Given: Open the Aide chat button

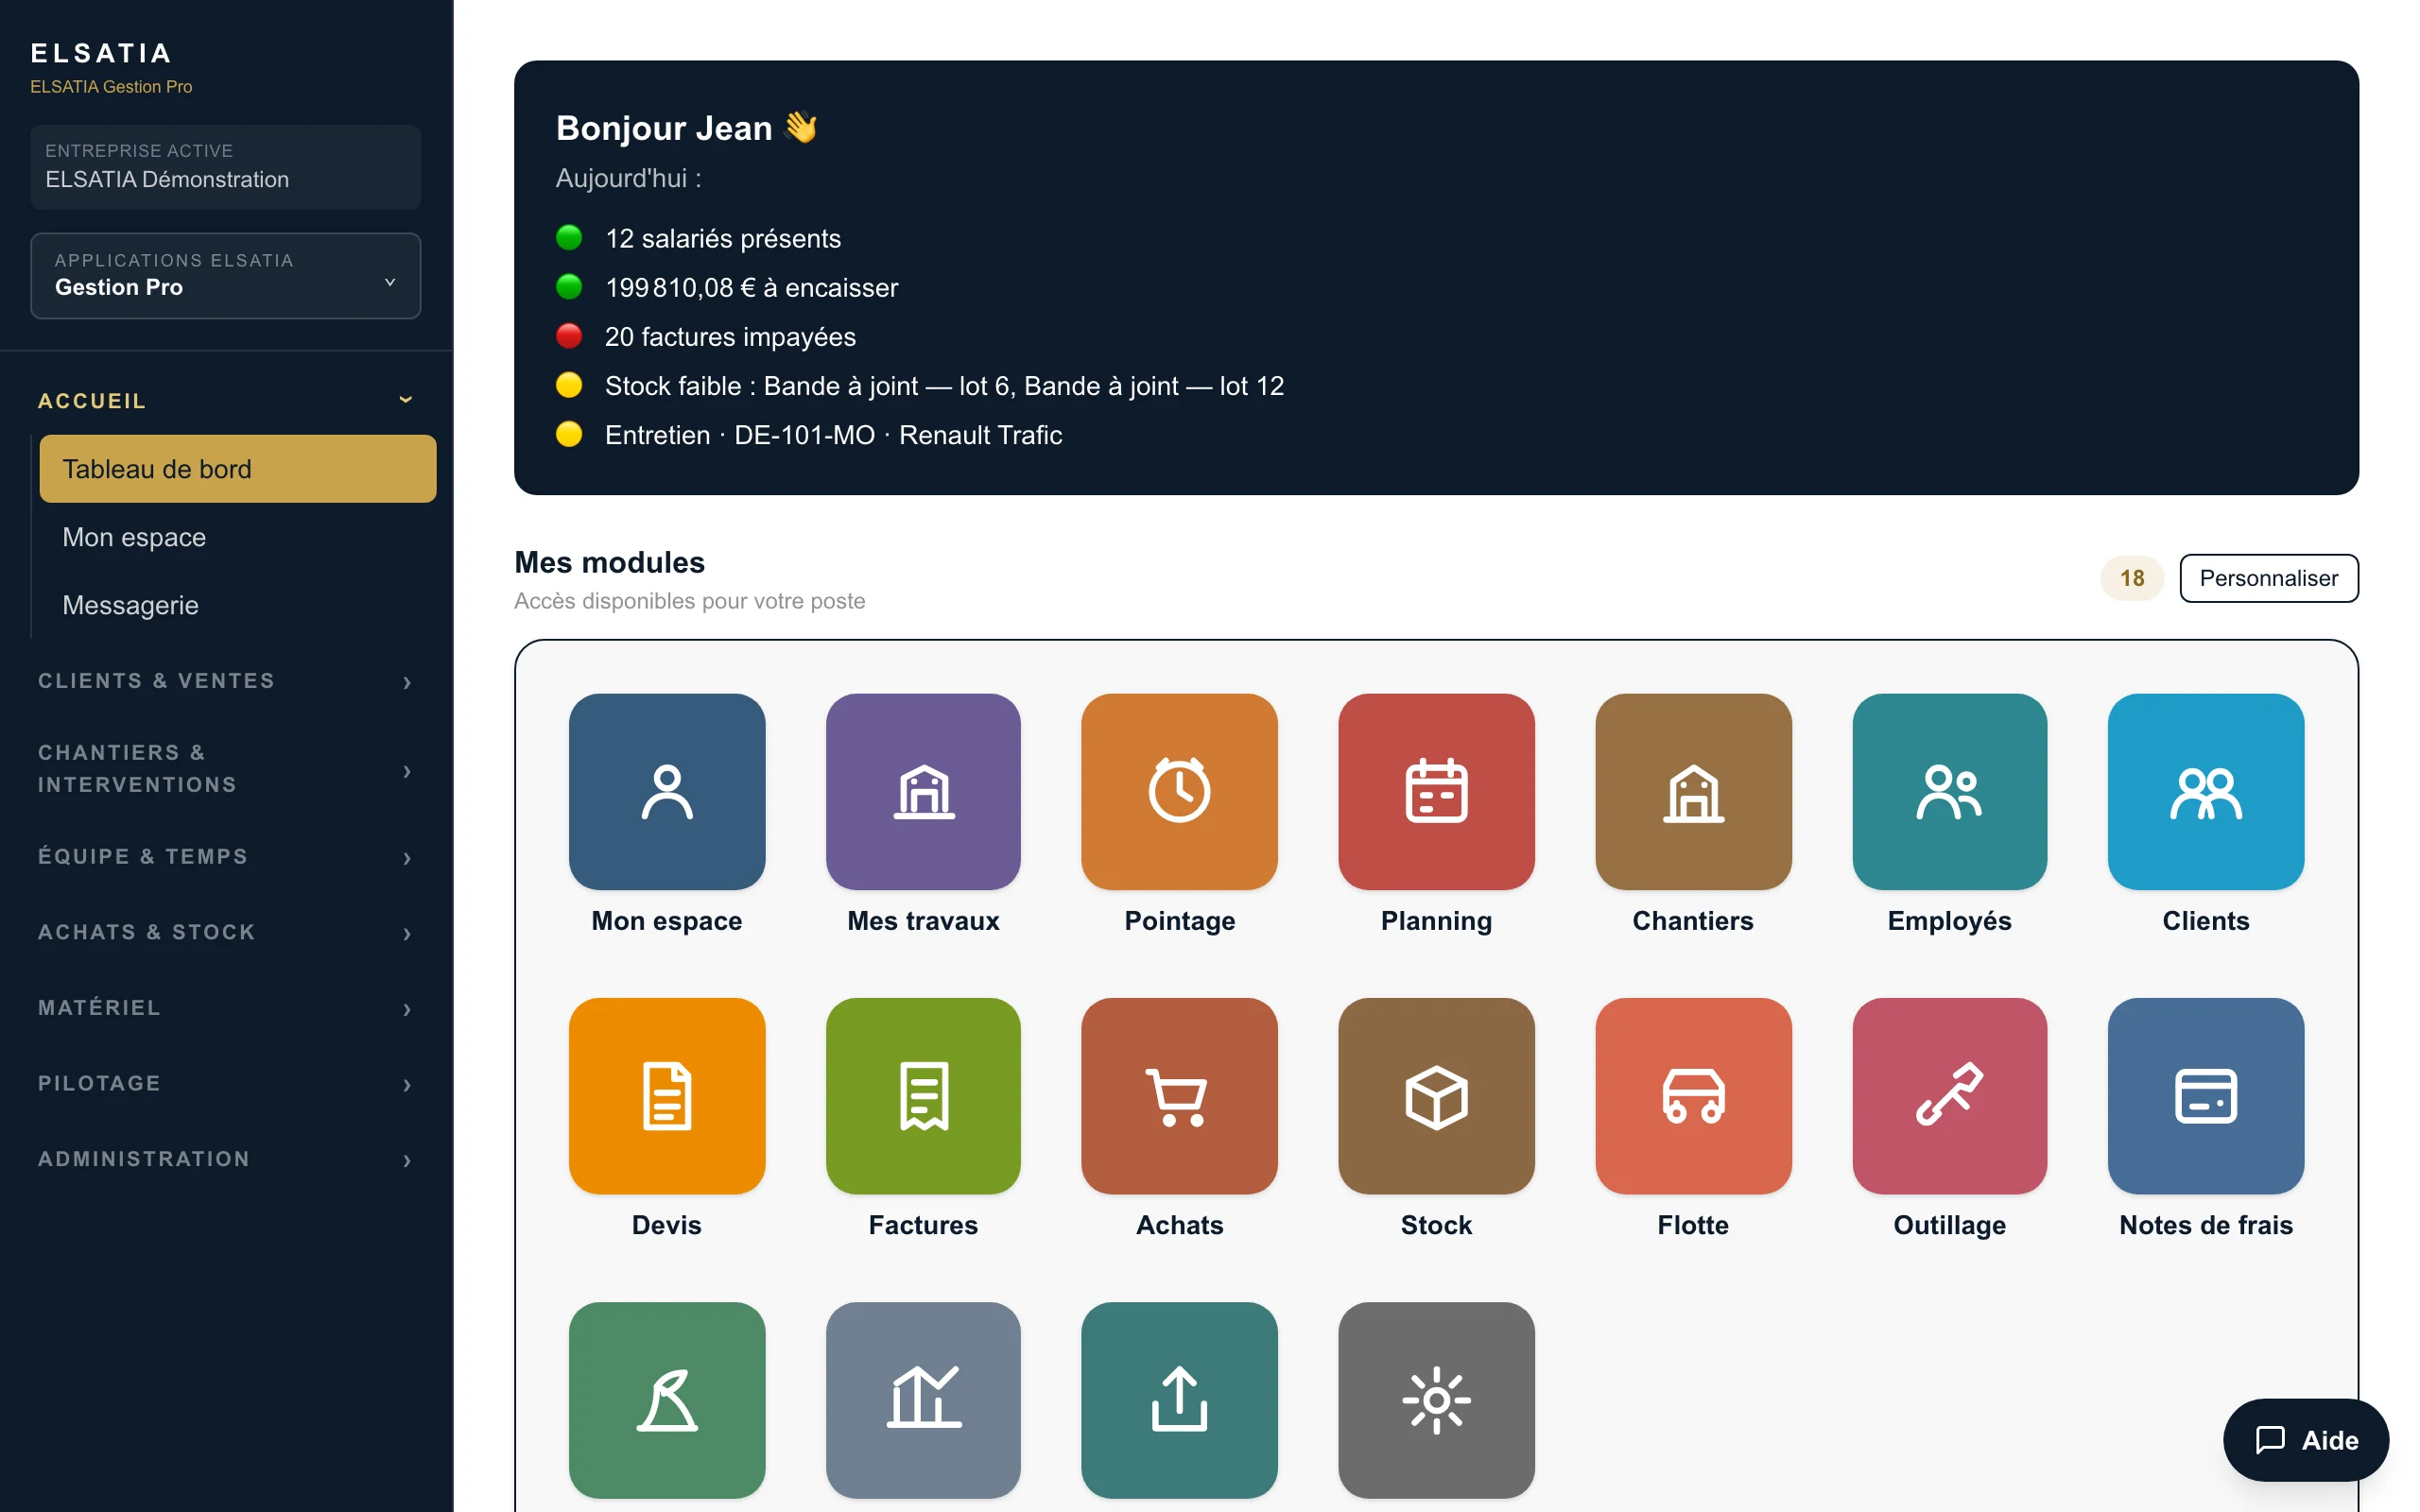Looking at the screenshot, I should coord(2305,1439).
